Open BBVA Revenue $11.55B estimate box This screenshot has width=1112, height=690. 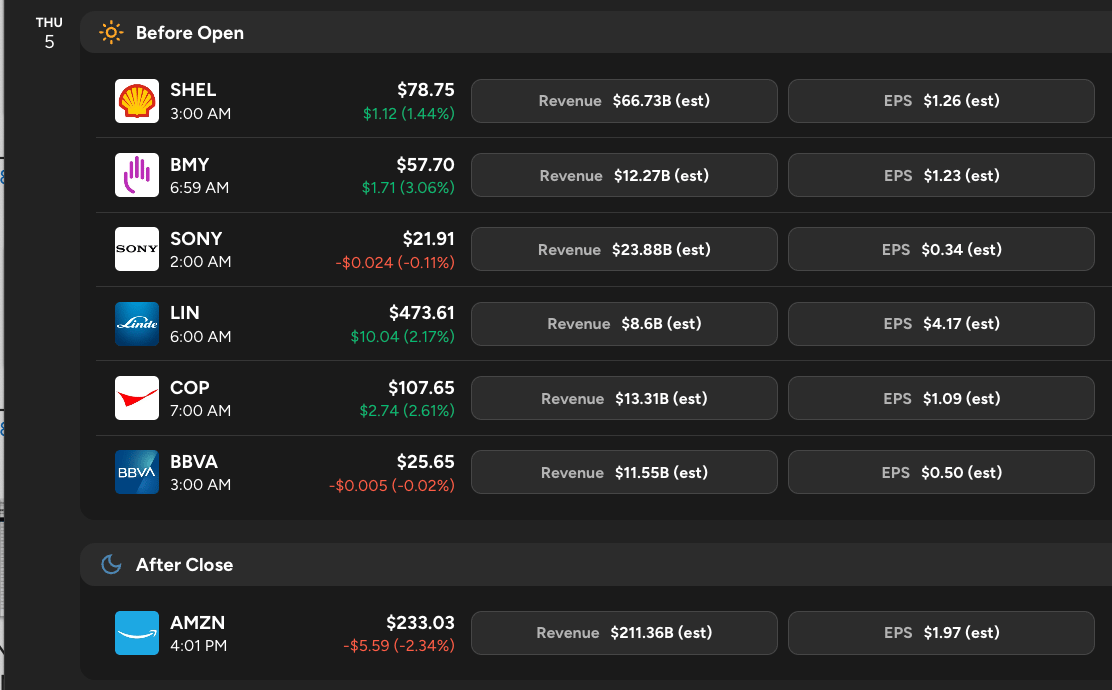(x=624, y=472)
